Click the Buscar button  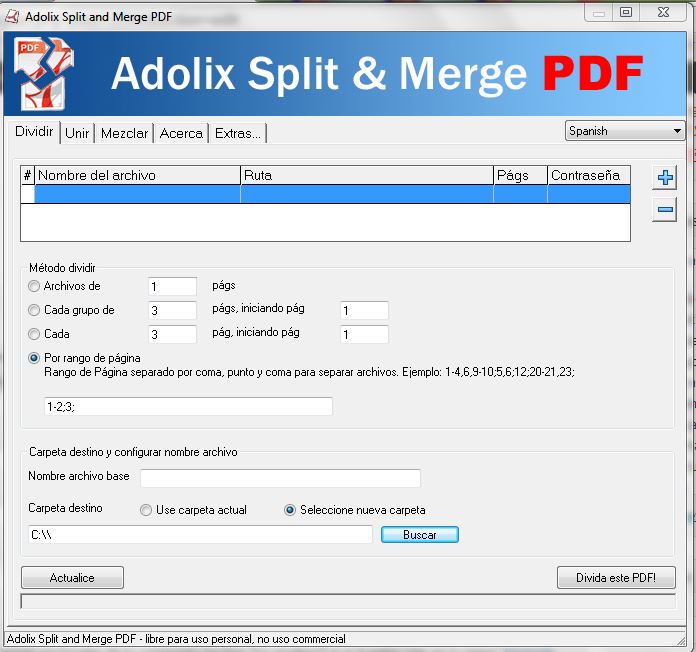click(419, 535)
